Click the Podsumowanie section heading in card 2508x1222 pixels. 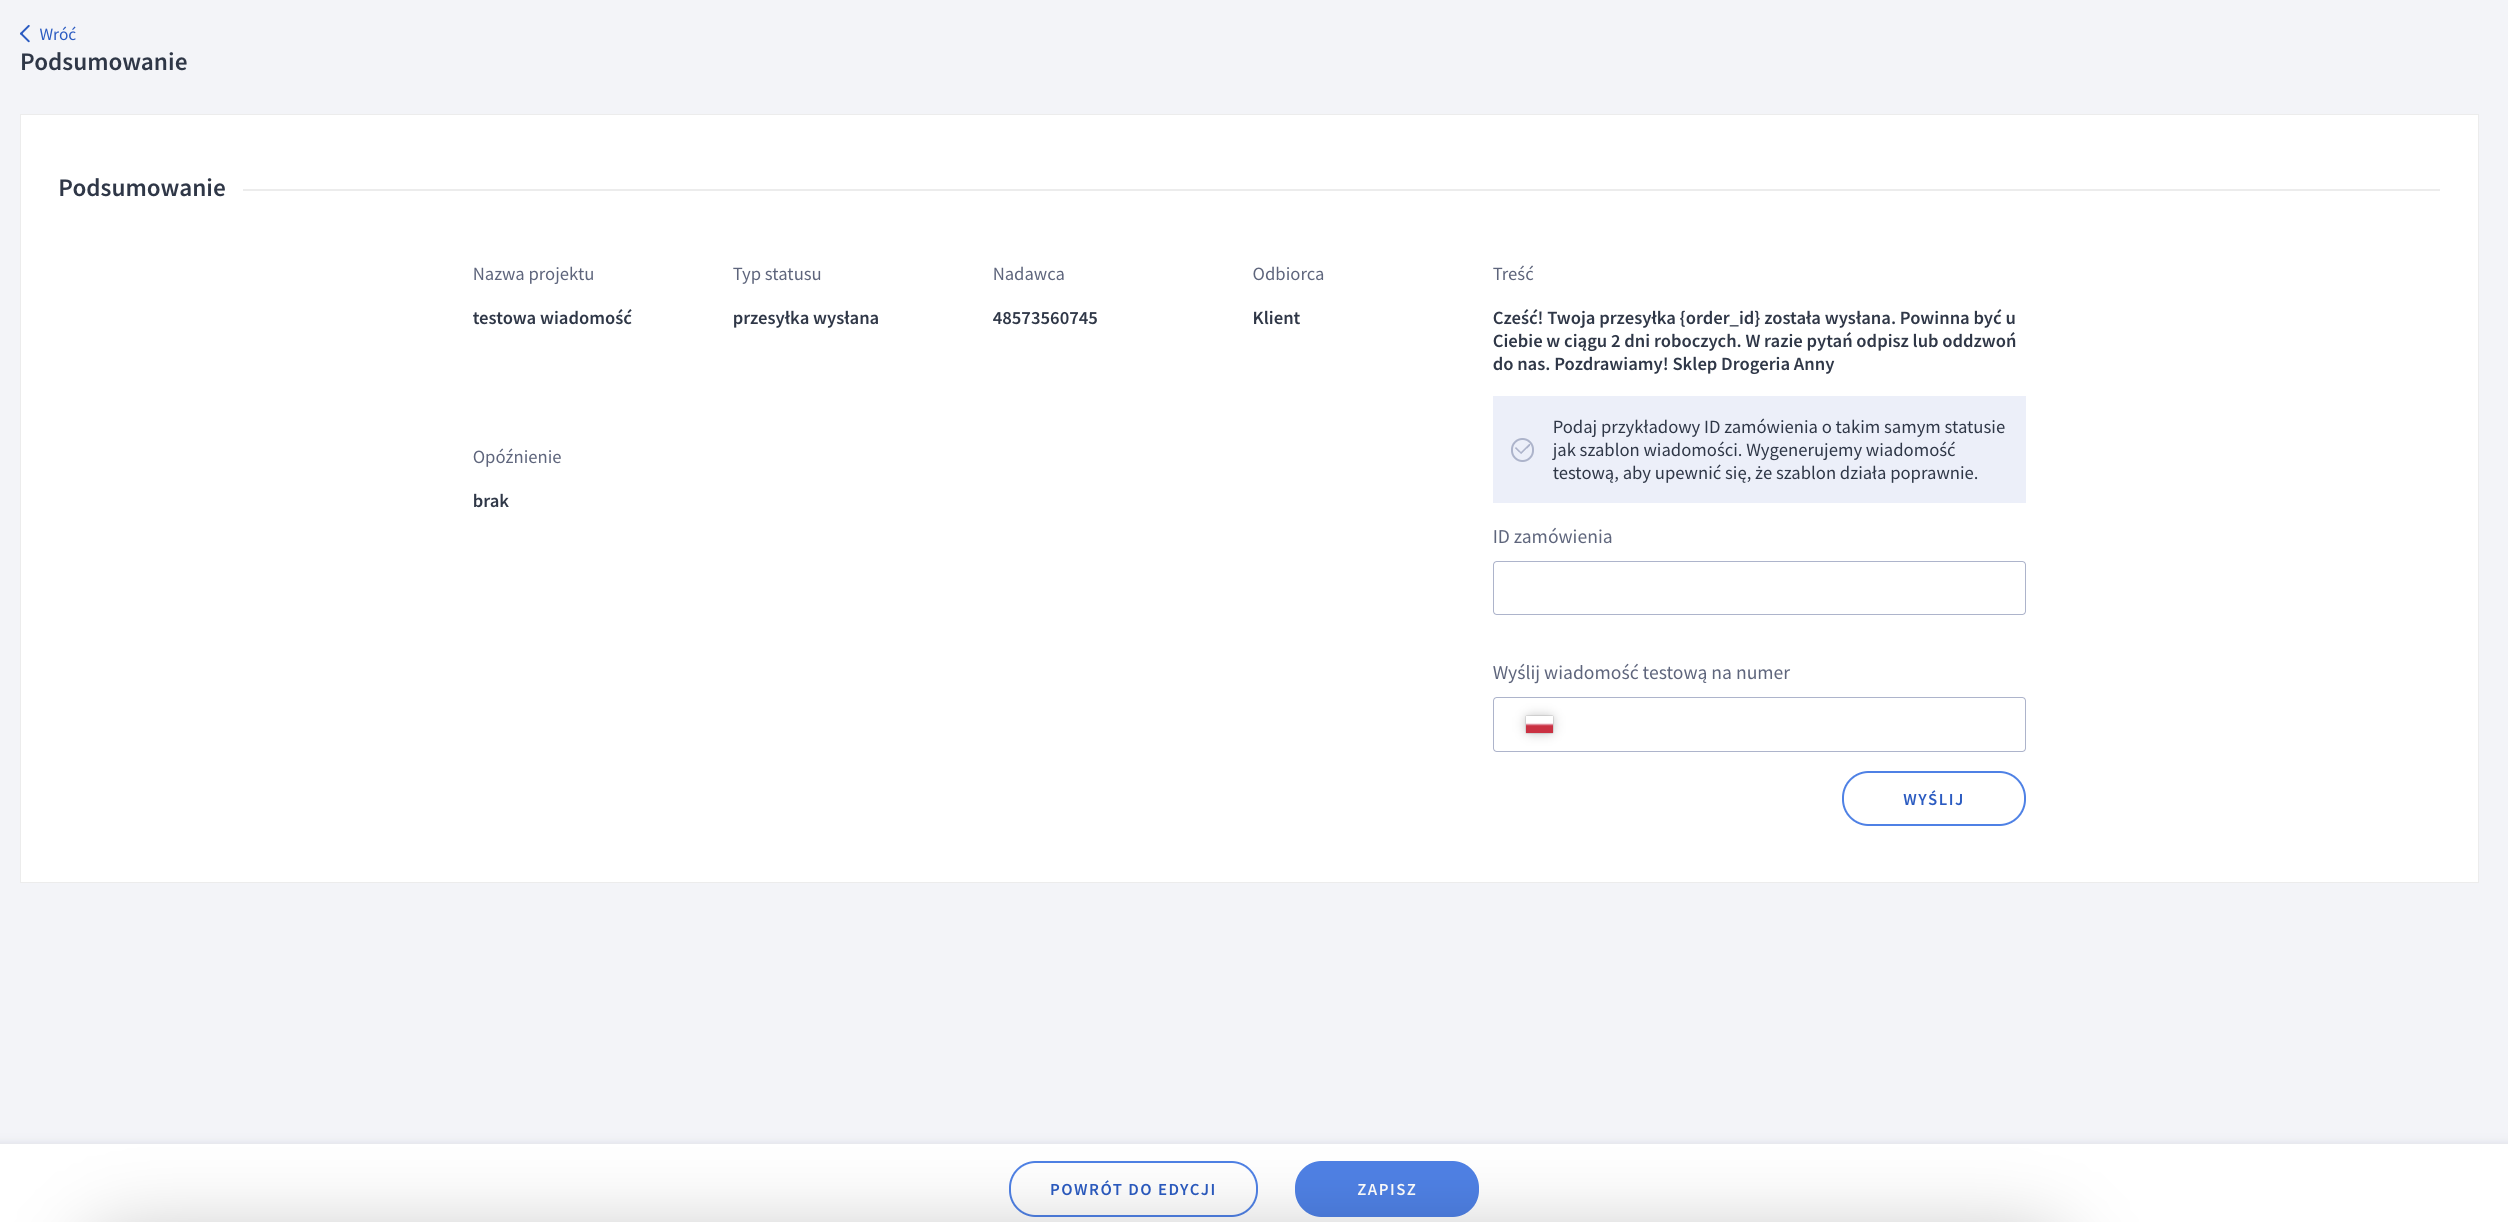tap(142, 188)
